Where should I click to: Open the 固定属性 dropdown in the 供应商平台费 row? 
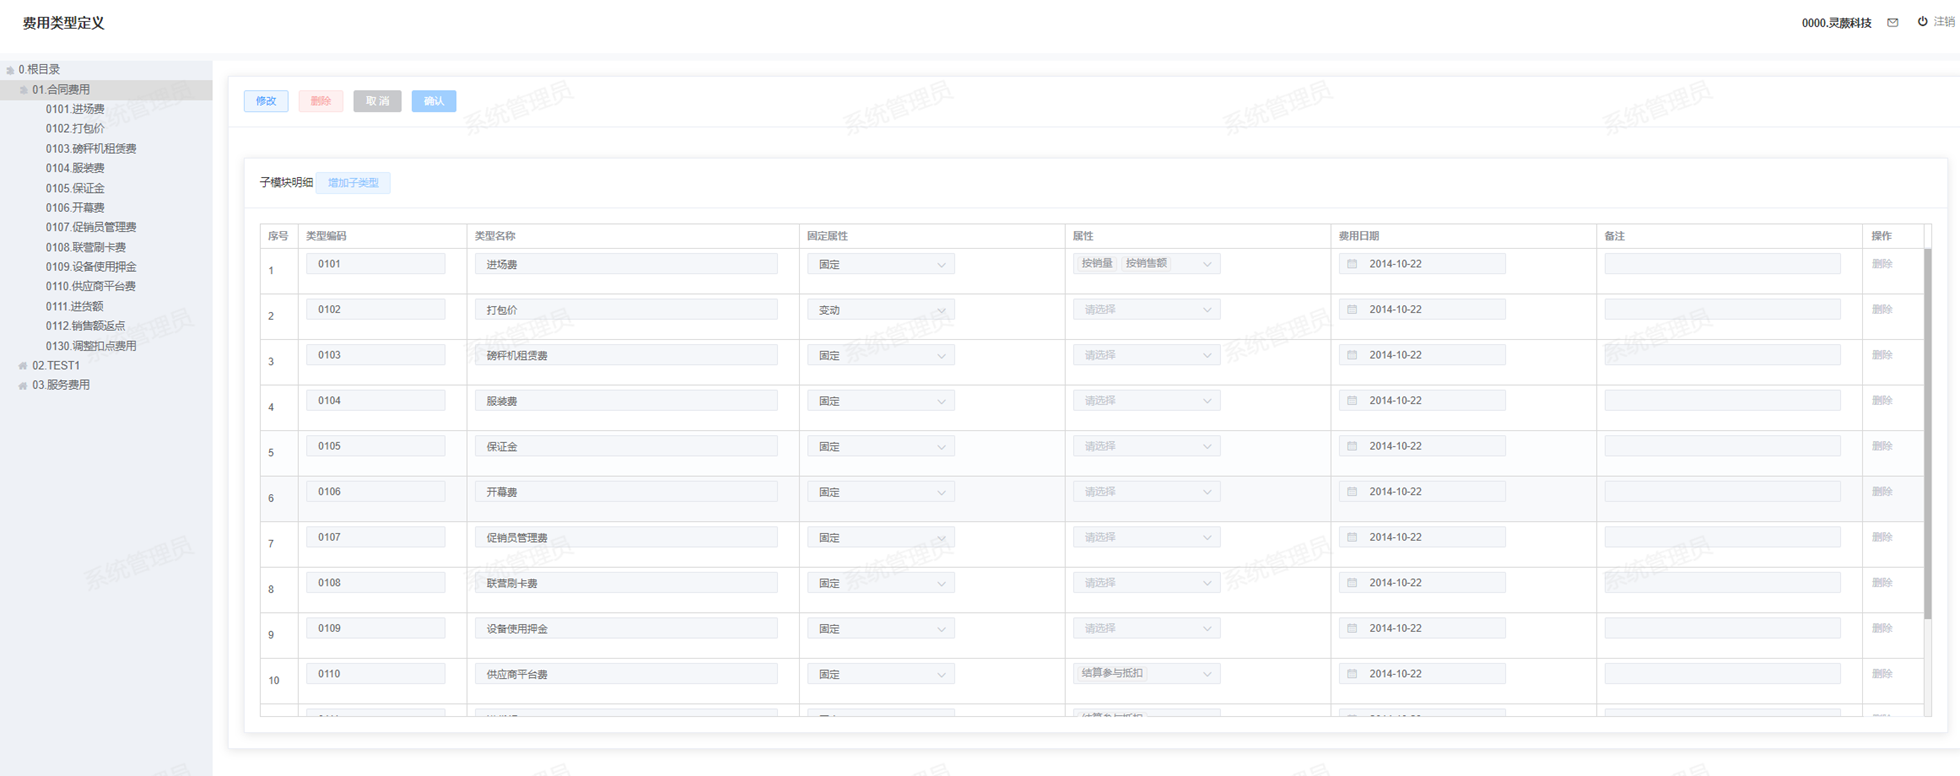click(x=880, y=674)
